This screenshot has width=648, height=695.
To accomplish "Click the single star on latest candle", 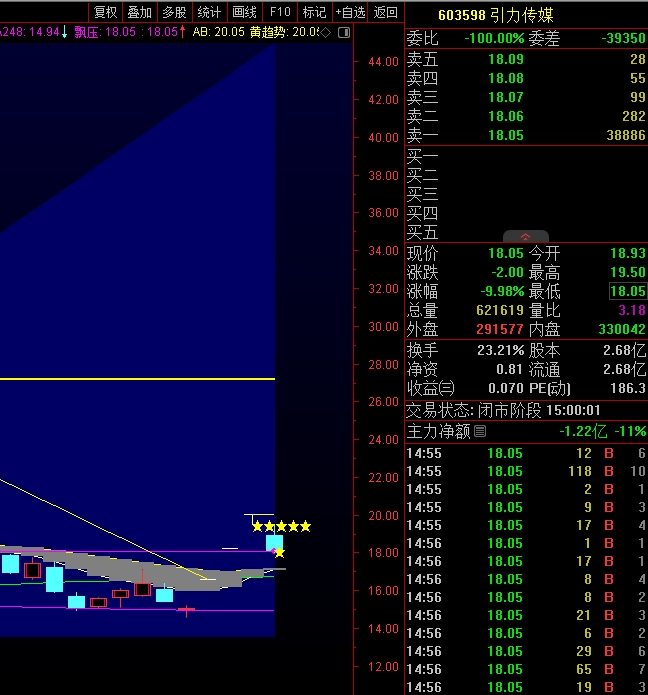I will click(x=279, y=552).
